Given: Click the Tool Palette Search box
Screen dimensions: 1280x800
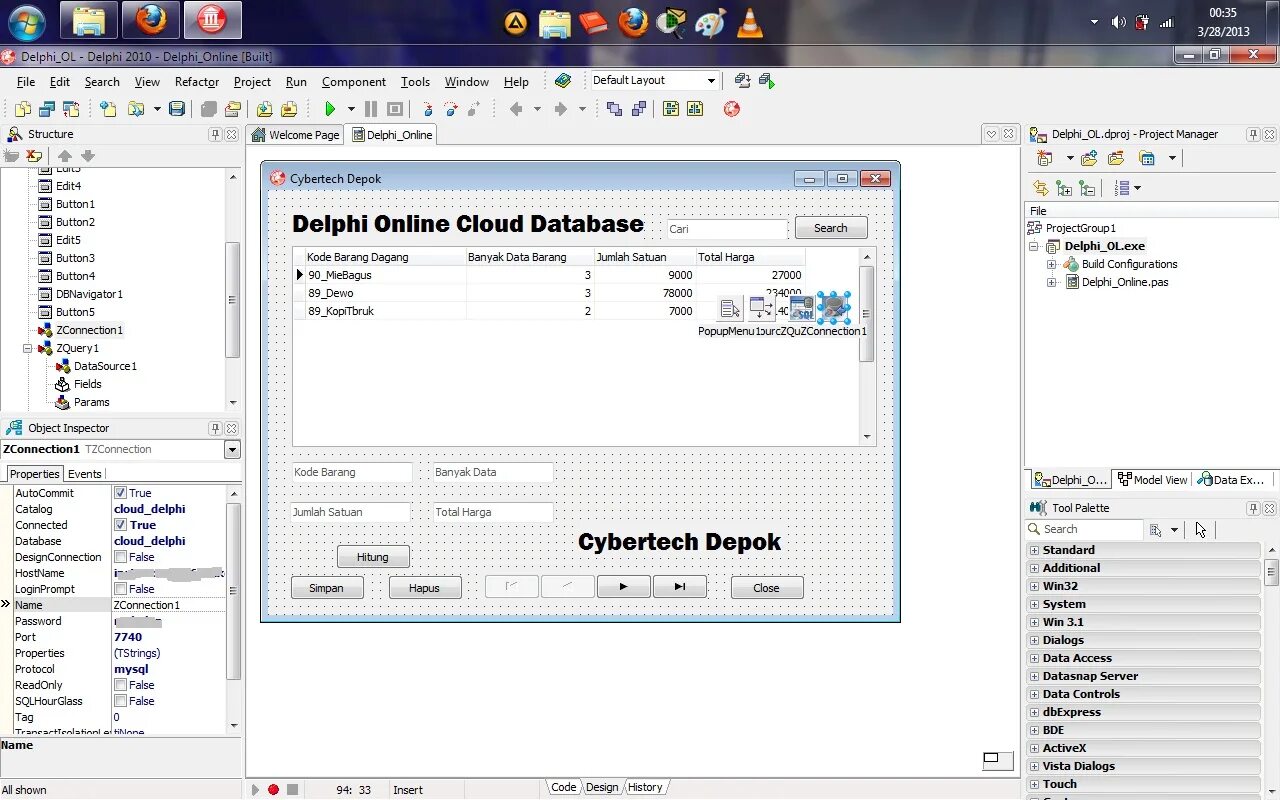Looking at the screenshot, I should point(1084,529).
